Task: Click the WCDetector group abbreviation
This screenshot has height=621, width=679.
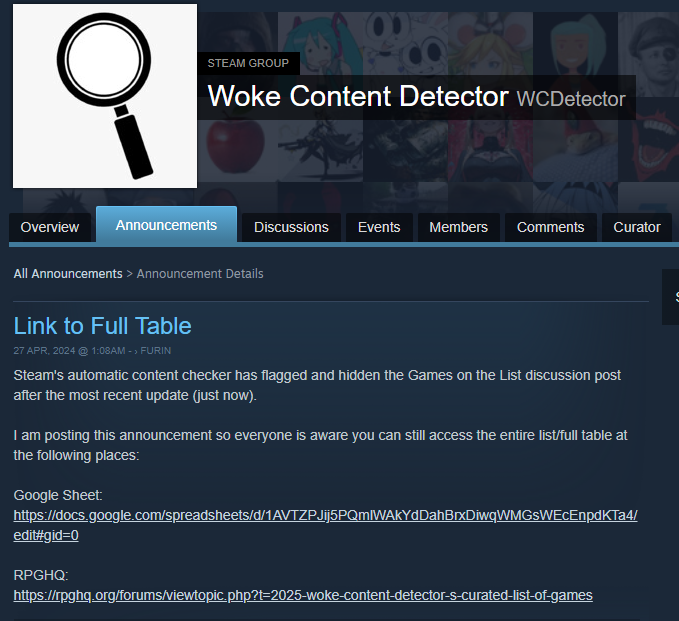Action: point(571,99)
